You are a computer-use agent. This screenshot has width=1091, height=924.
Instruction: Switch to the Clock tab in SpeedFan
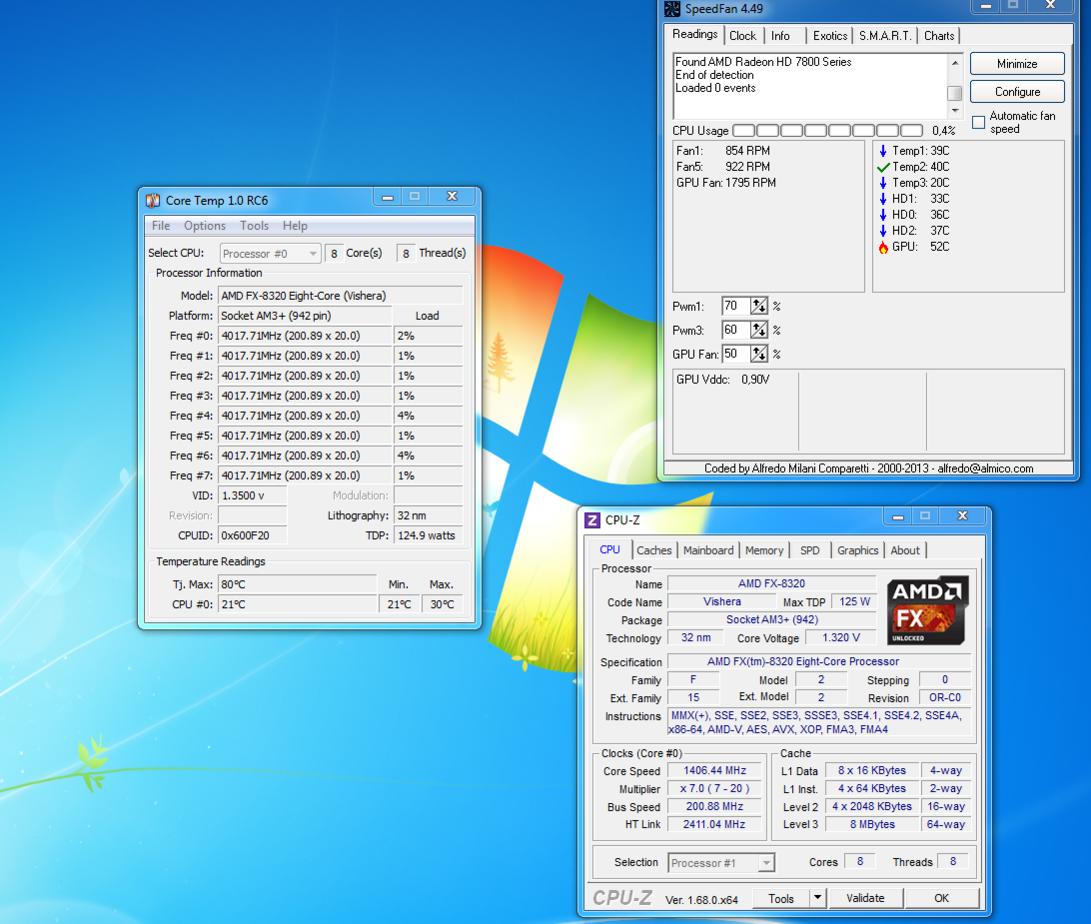pos(742,35)
